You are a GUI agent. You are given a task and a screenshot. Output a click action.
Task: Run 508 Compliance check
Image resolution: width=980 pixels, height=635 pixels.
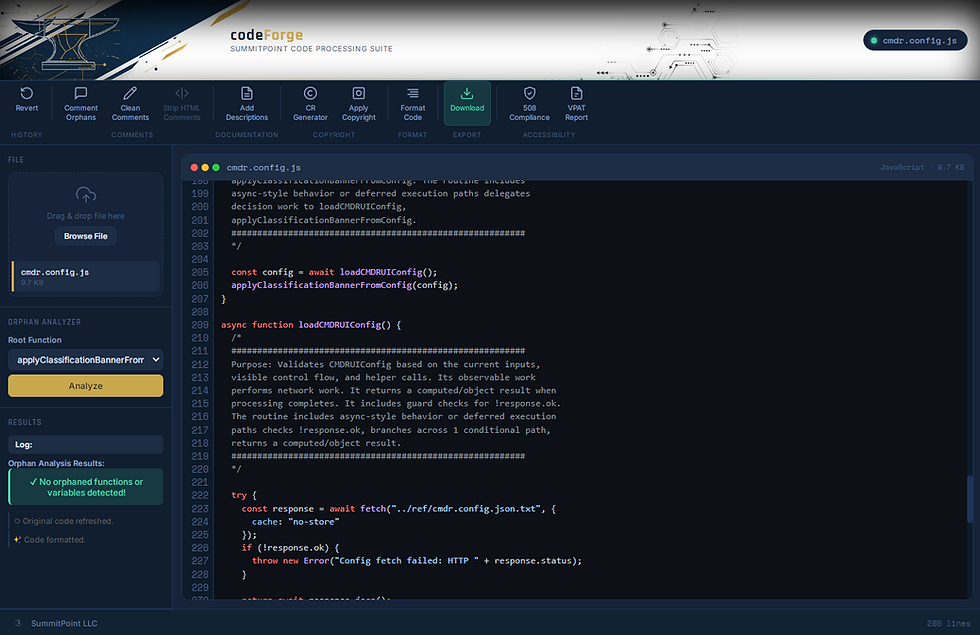(x=529, y=103)
